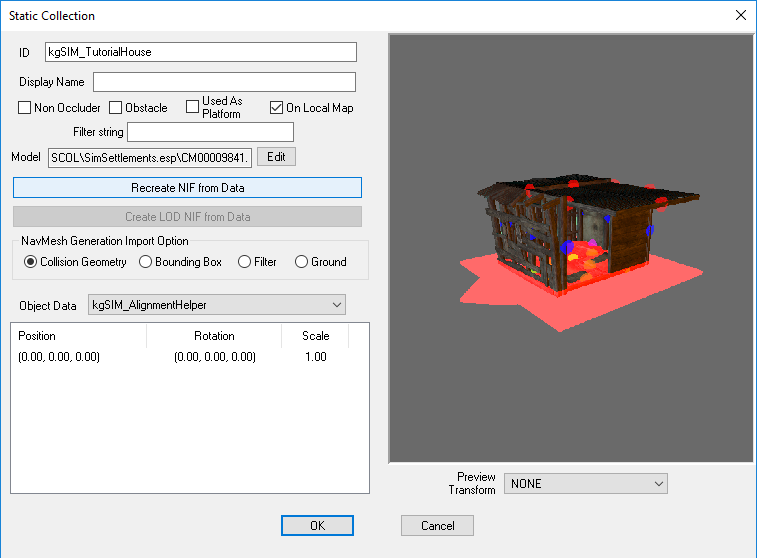Click the Edit model button
The image size is (757, 558).
(276, 157)
